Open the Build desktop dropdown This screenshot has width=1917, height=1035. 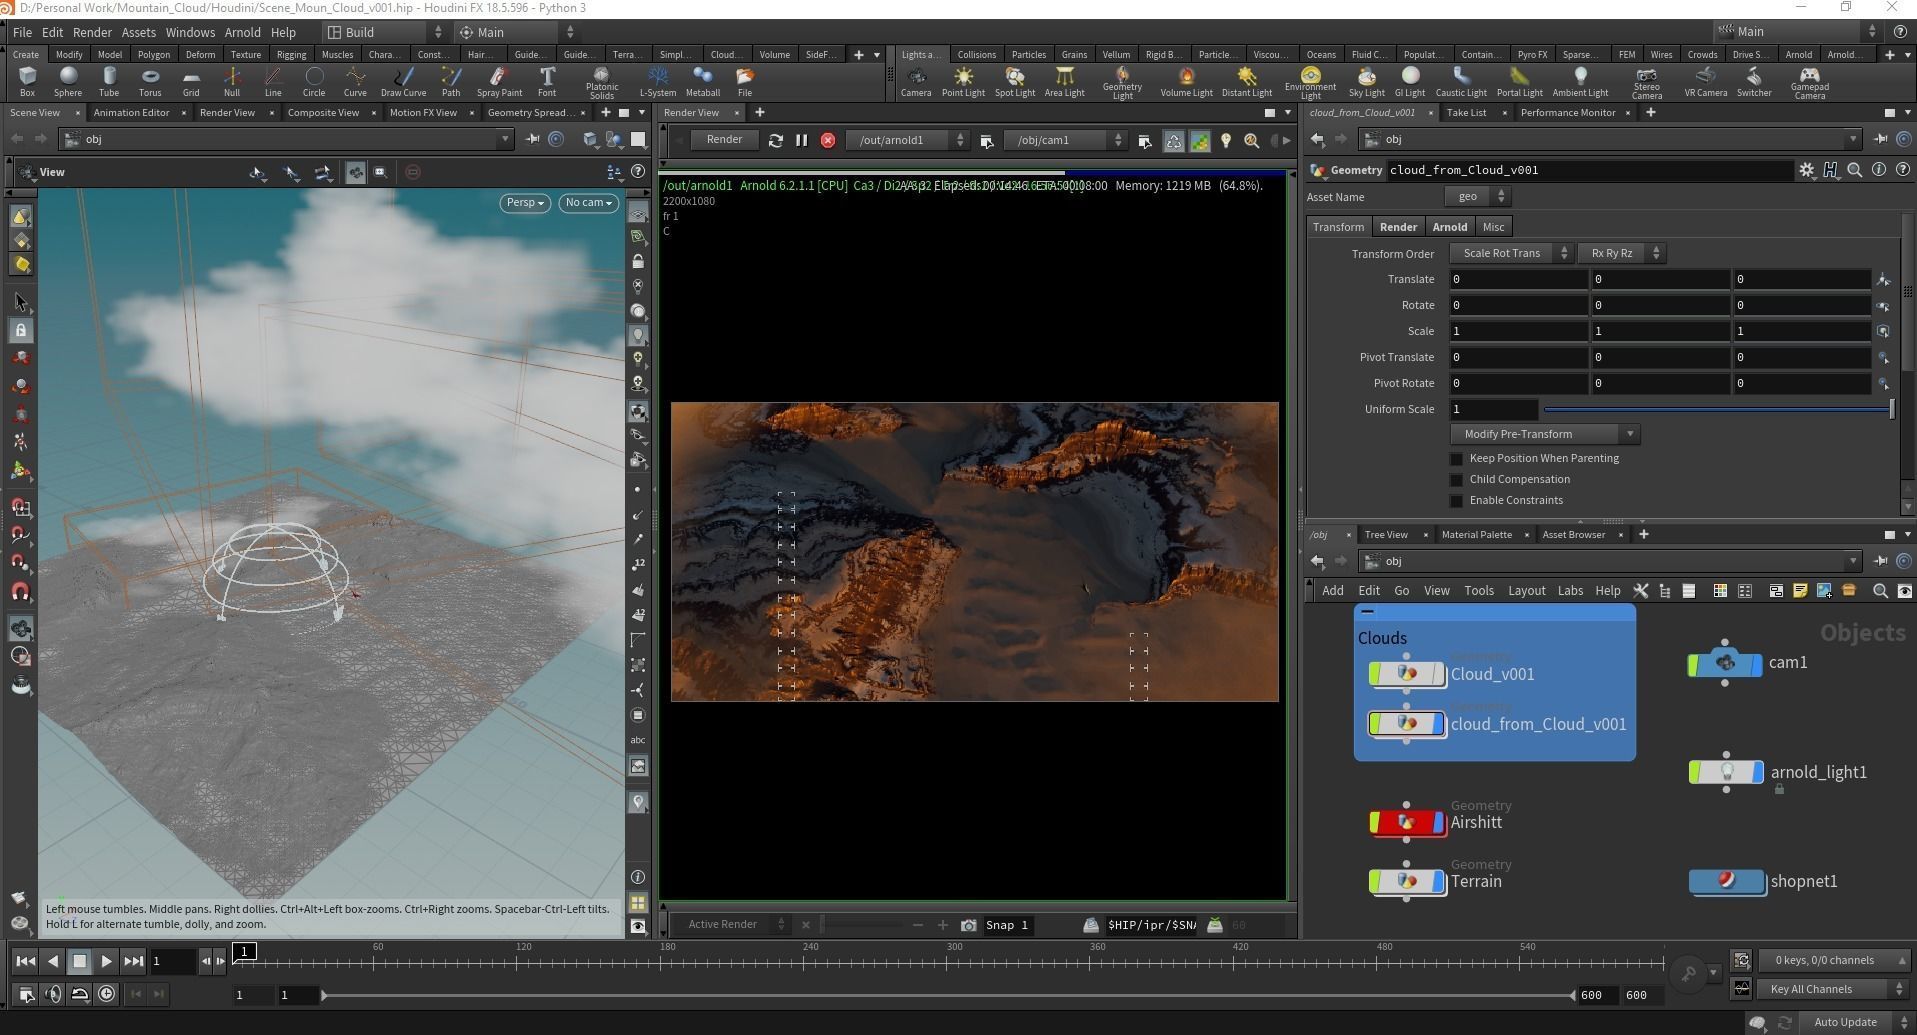(x=385, y=32)
